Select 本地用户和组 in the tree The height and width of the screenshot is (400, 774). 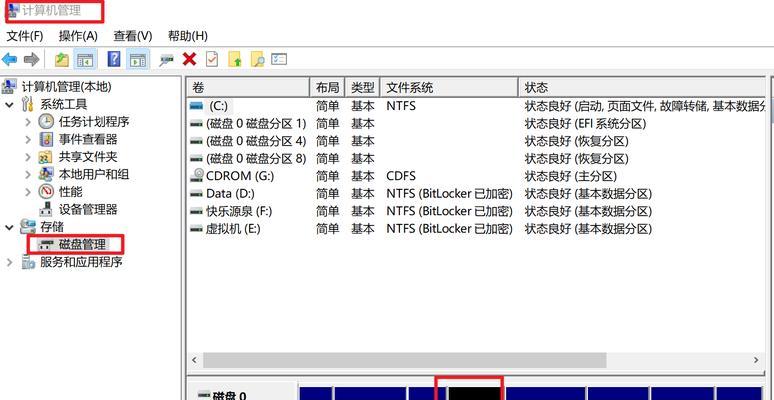tap(94, 174)
